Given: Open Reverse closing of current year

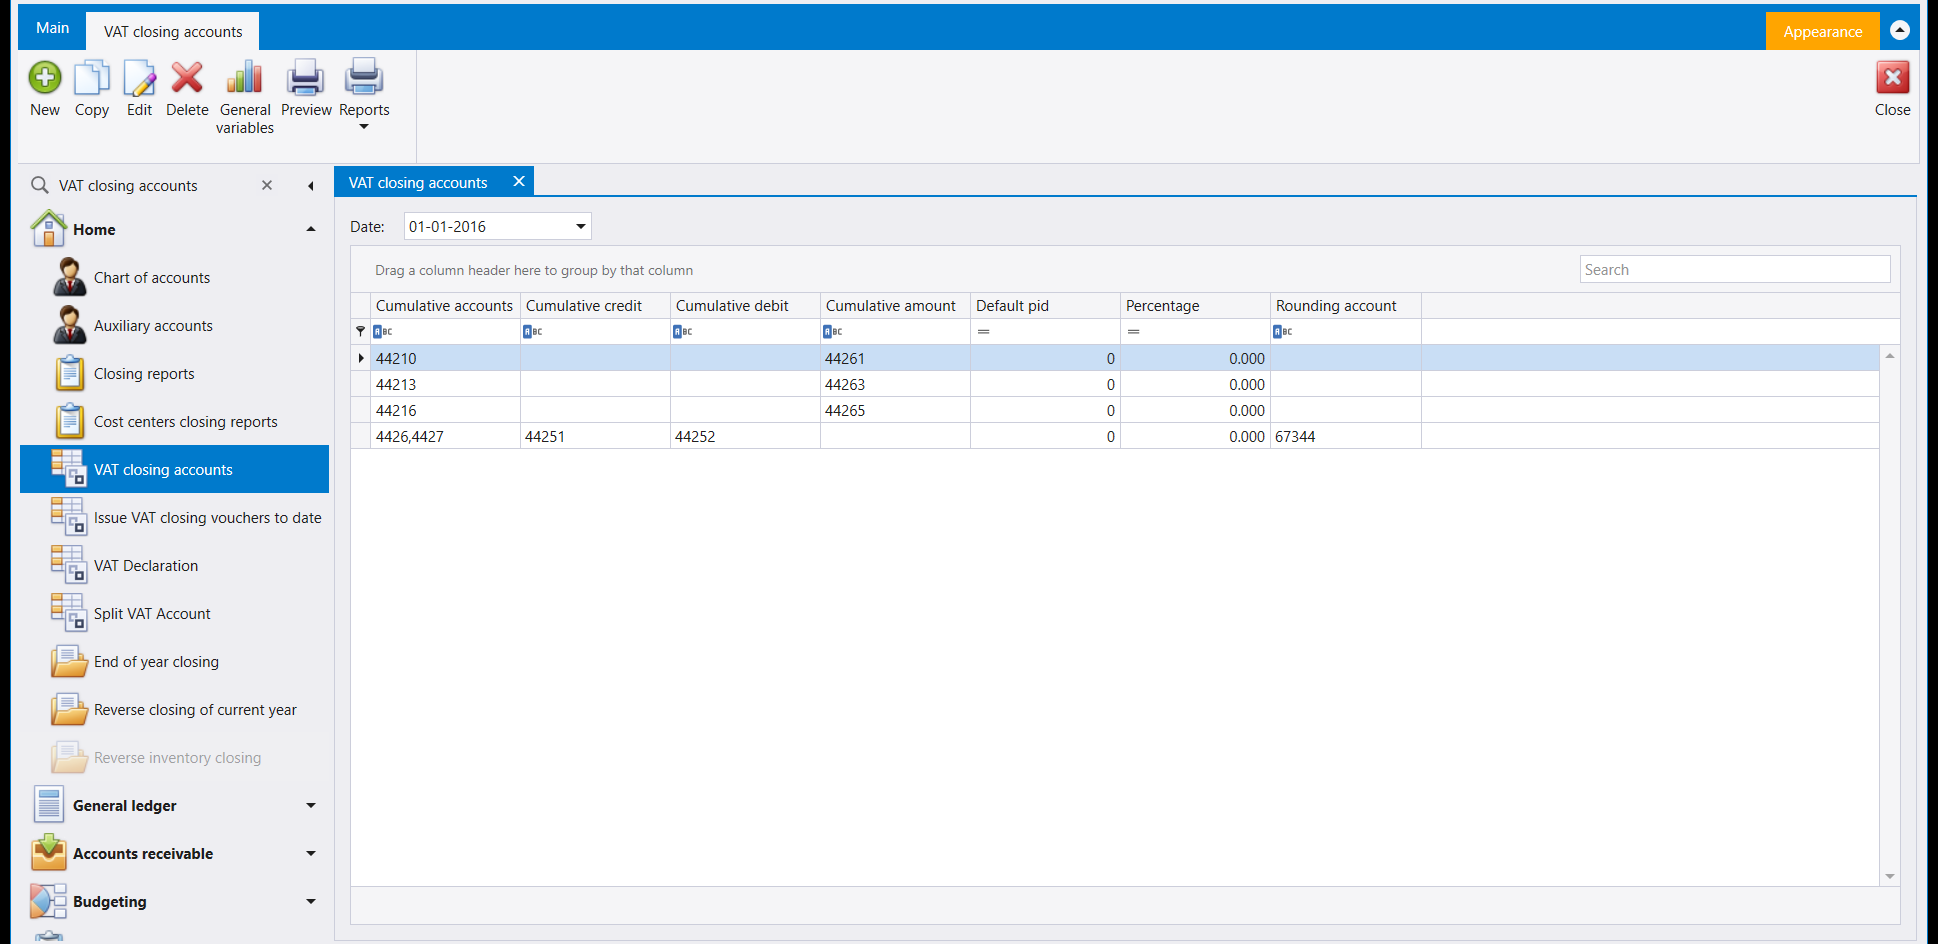Looking at the screenshot, I should [x=195, y=710].
